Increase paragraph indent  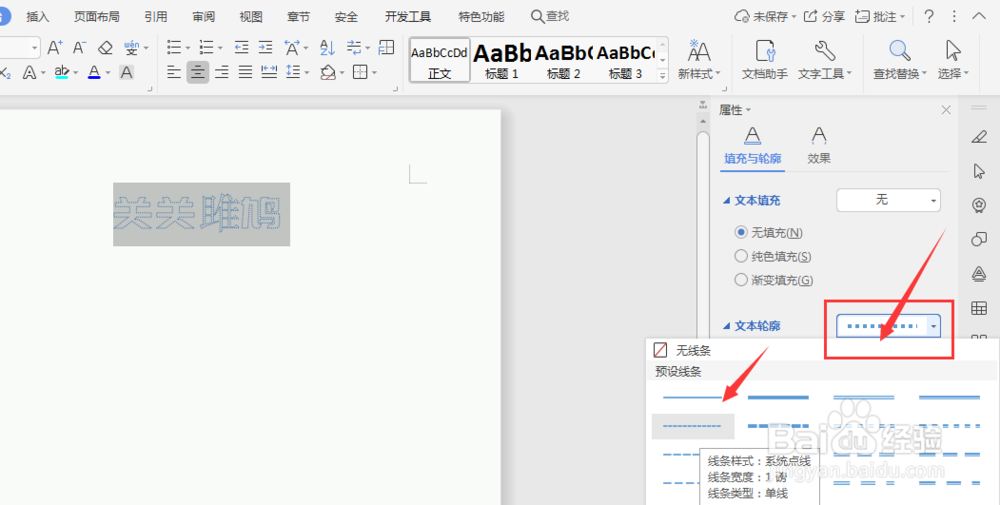point(265,47)
